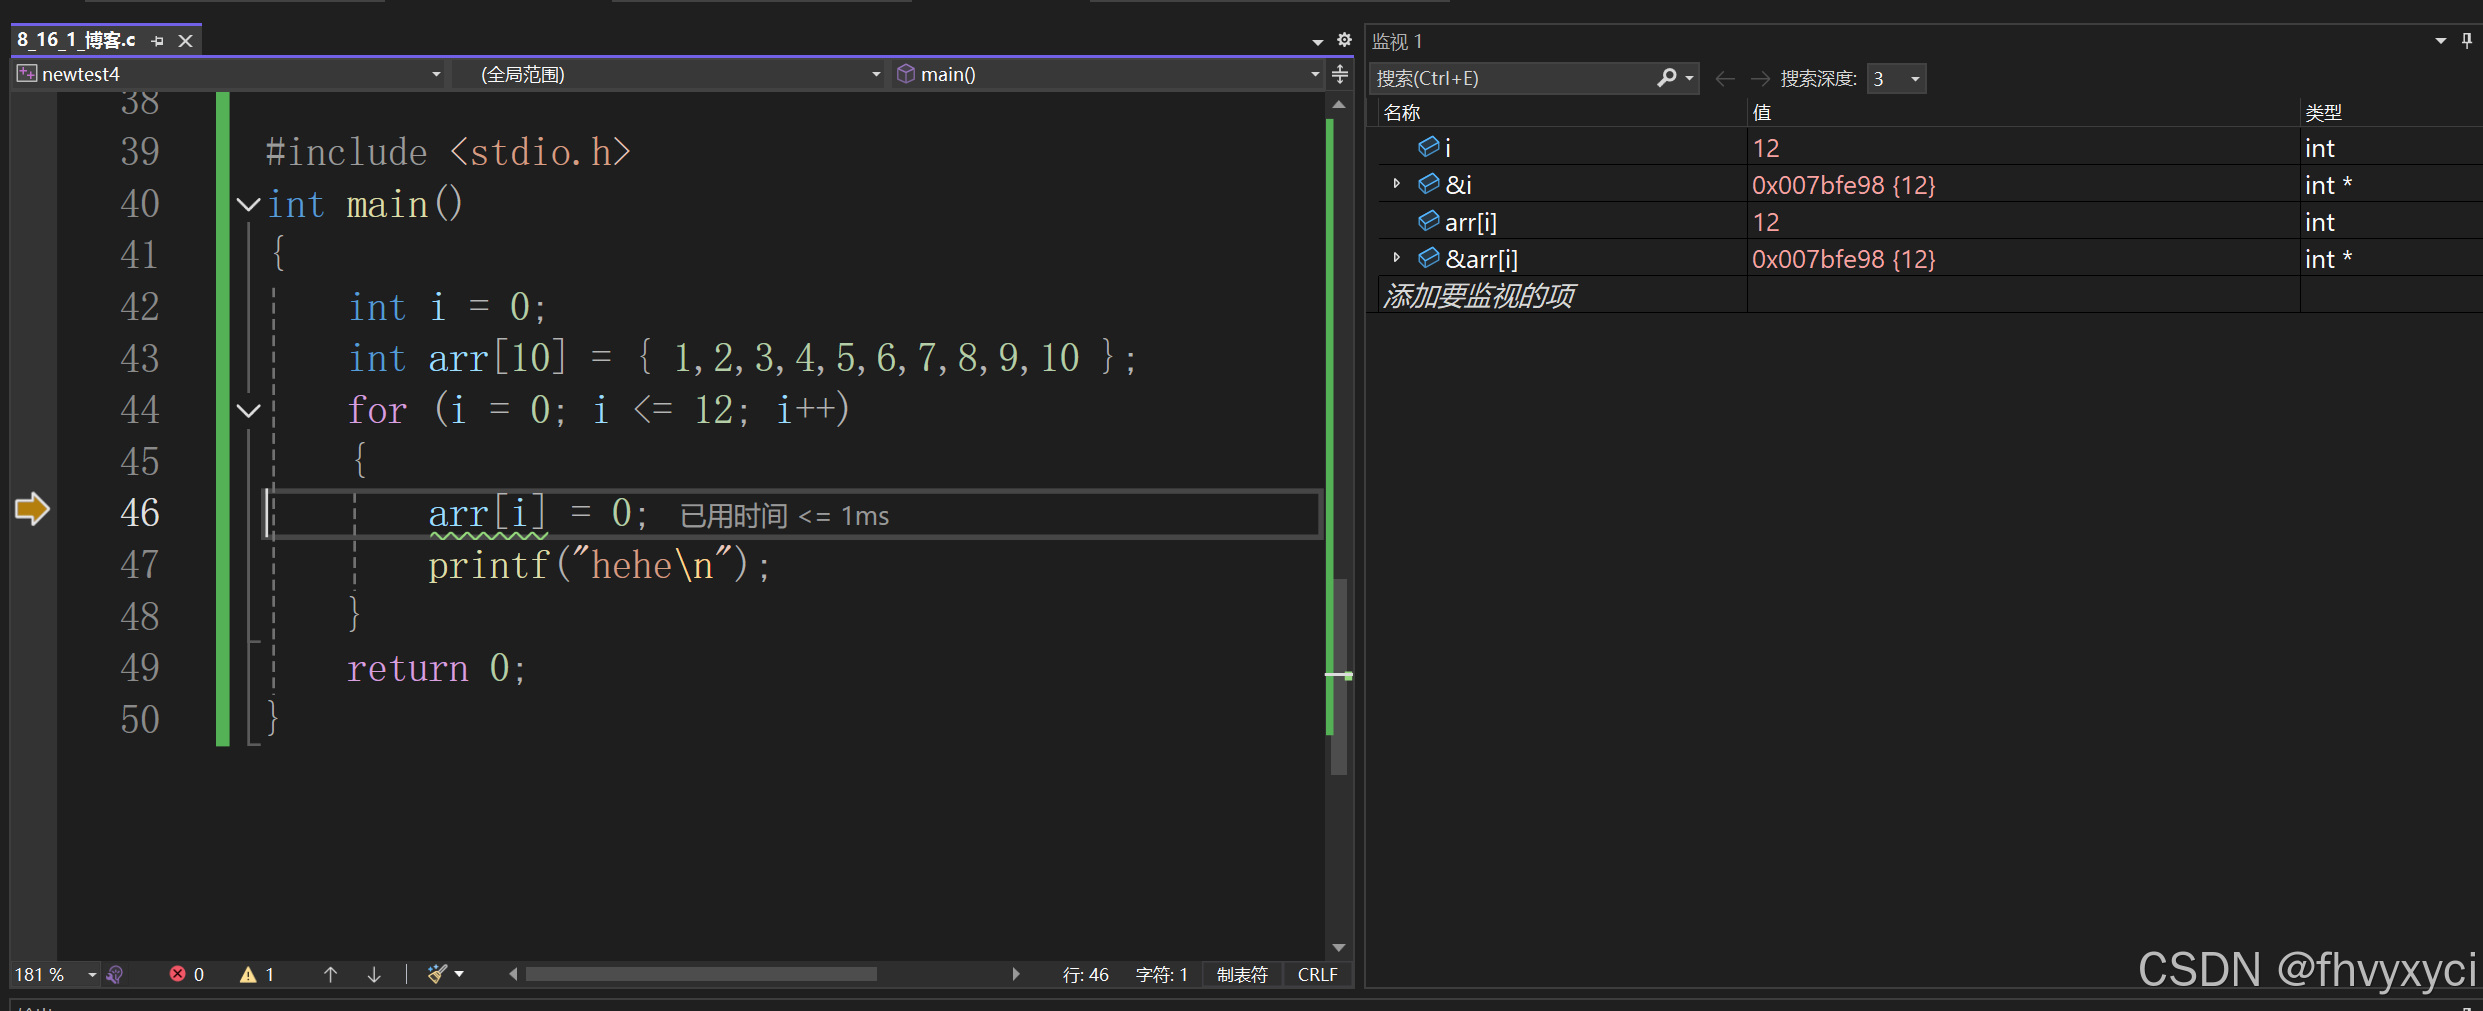The width and height of the screenshot is (2483, 1011).
Task: Click the code cleanup broom icon
Action: [x=436, y=974]
